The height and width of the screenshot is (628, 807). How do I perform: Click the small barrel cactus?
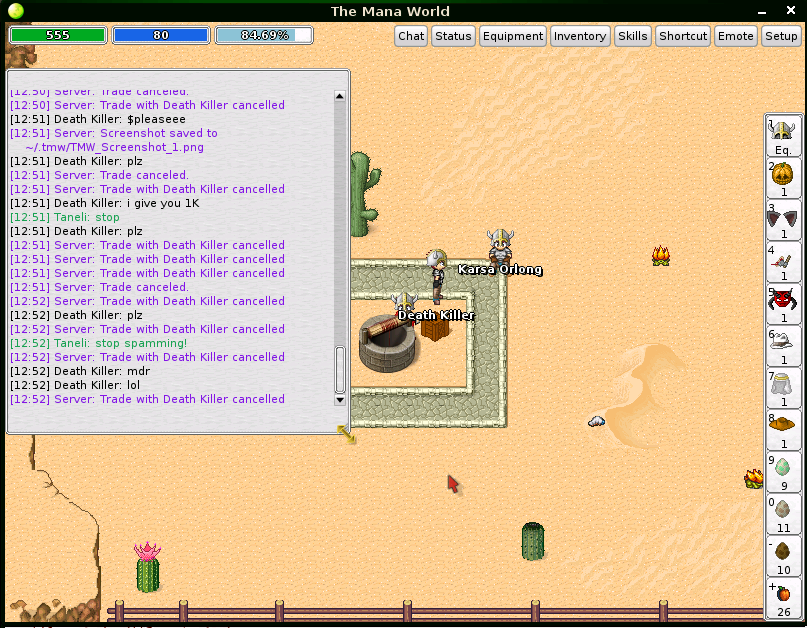[533, 541]
